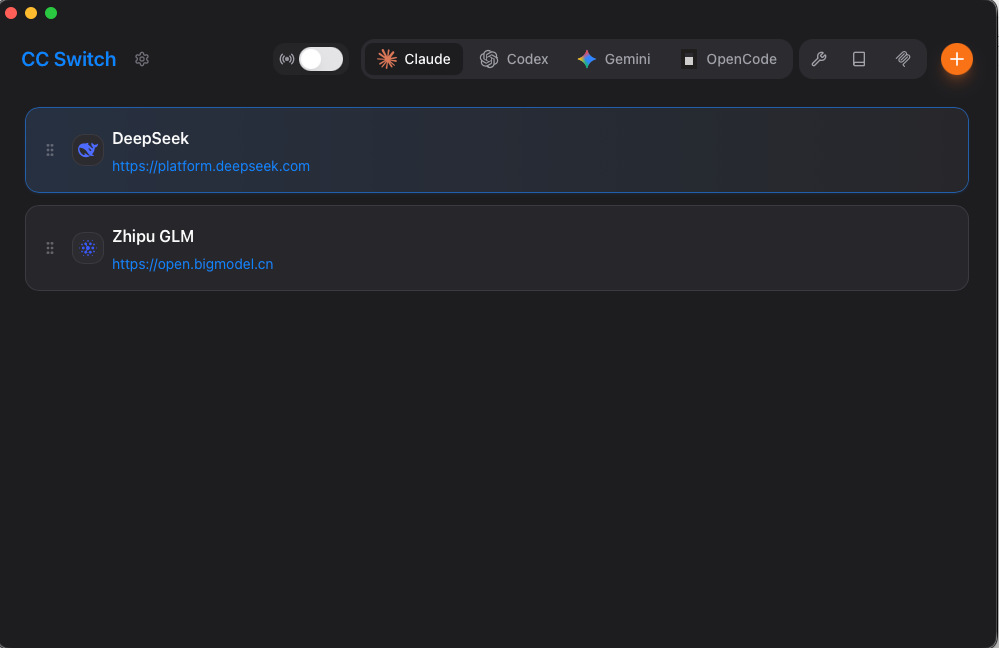The height and width of the screenshot is (648, 999).
Task: Switch to the Claude tab
Action: tap(414, 59)
